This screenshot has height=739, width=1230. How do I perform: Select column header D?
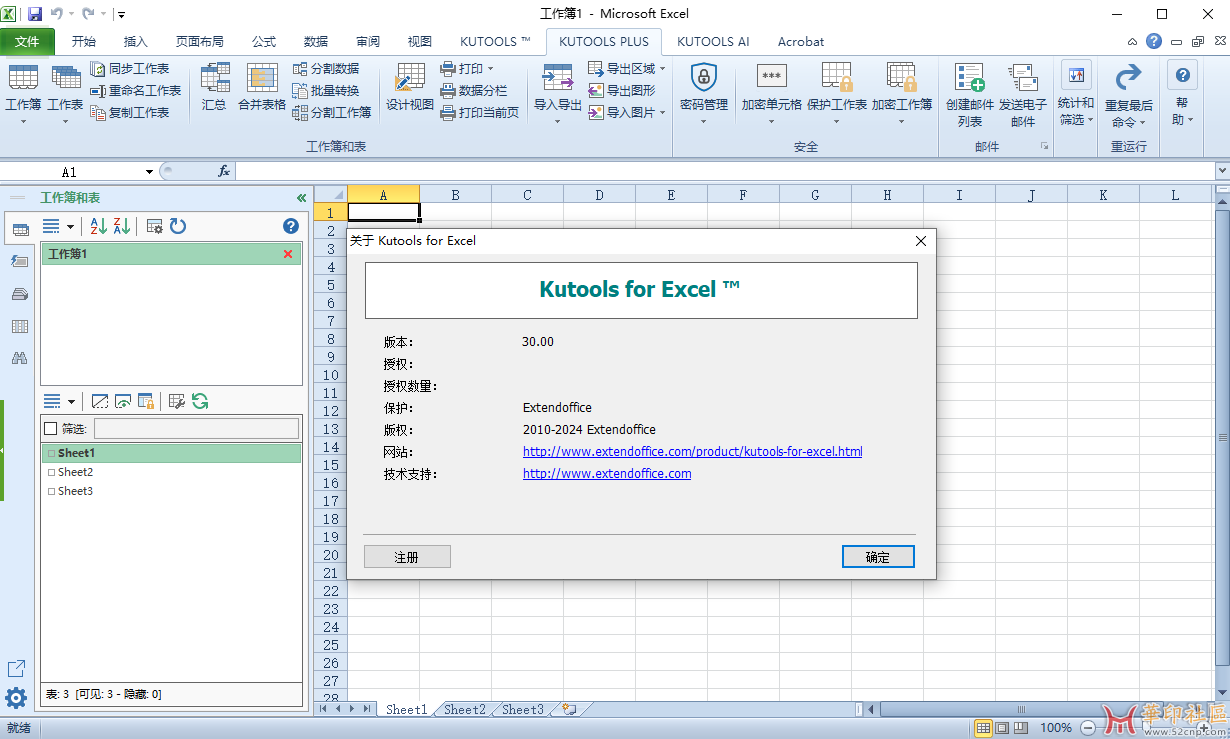point(599,195)
